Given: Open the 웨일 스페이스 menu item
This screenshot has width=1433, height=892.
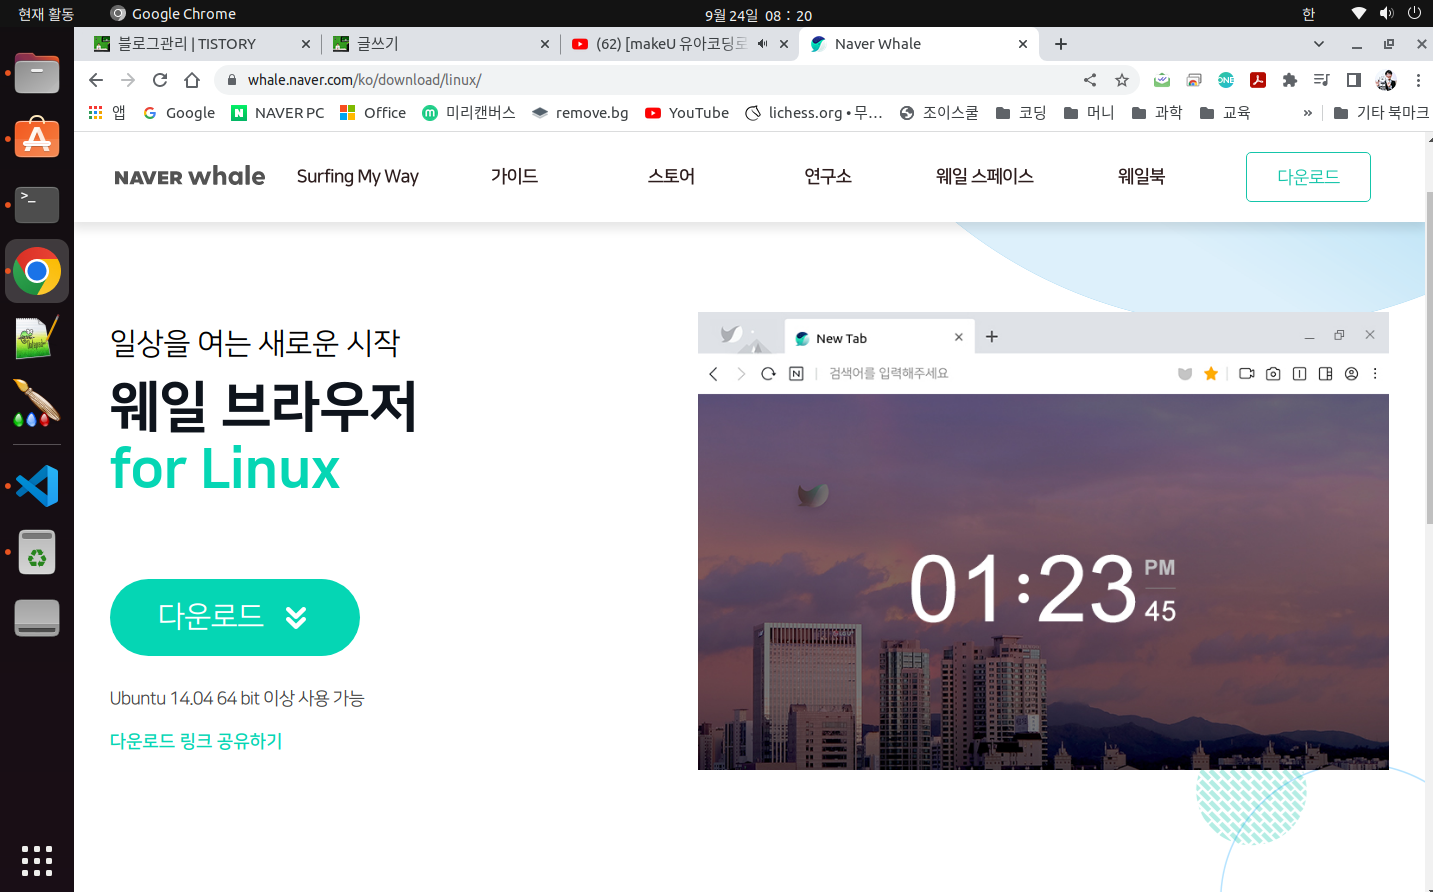Looking at the screenshot, I should point(985,177).
